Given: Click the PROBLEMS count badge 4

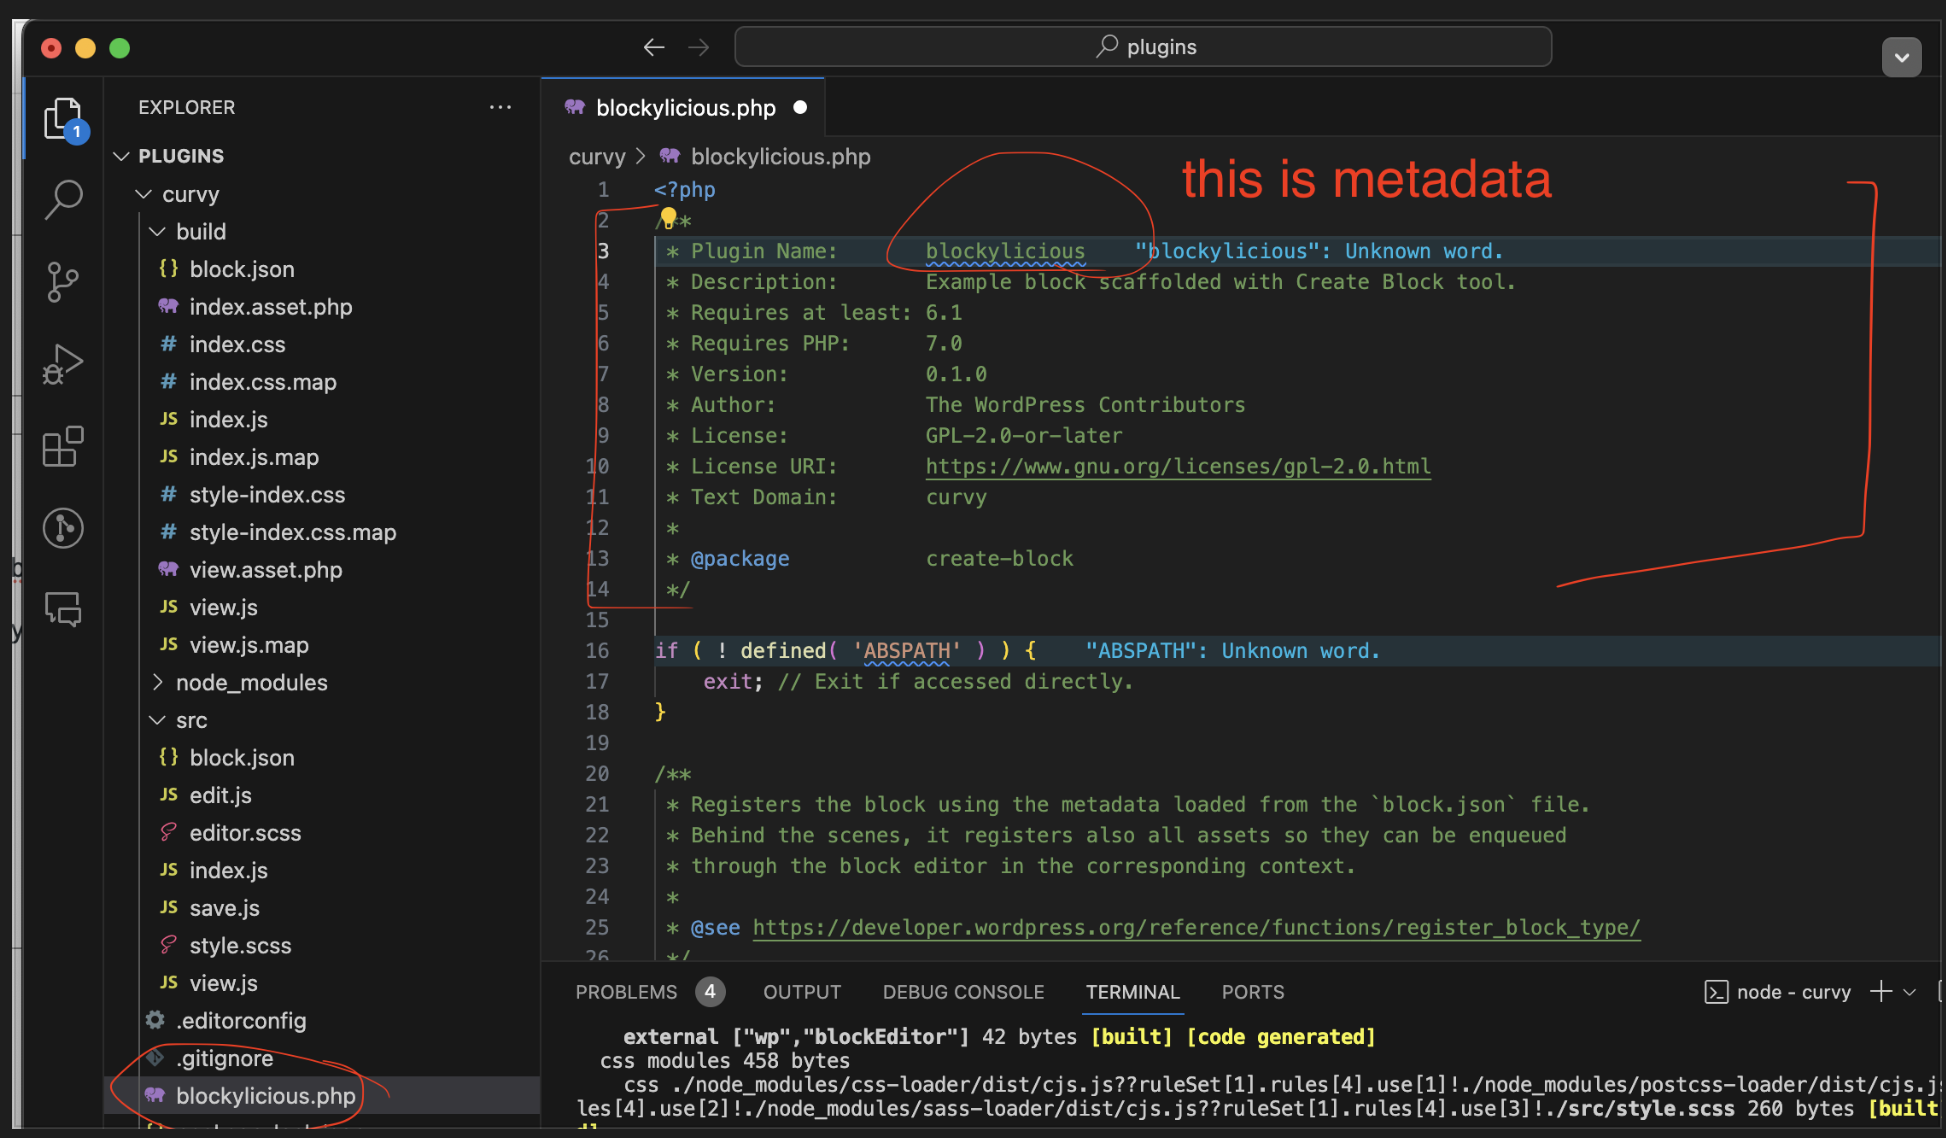Looking at the screenshot, I should (x=710, y=991).
